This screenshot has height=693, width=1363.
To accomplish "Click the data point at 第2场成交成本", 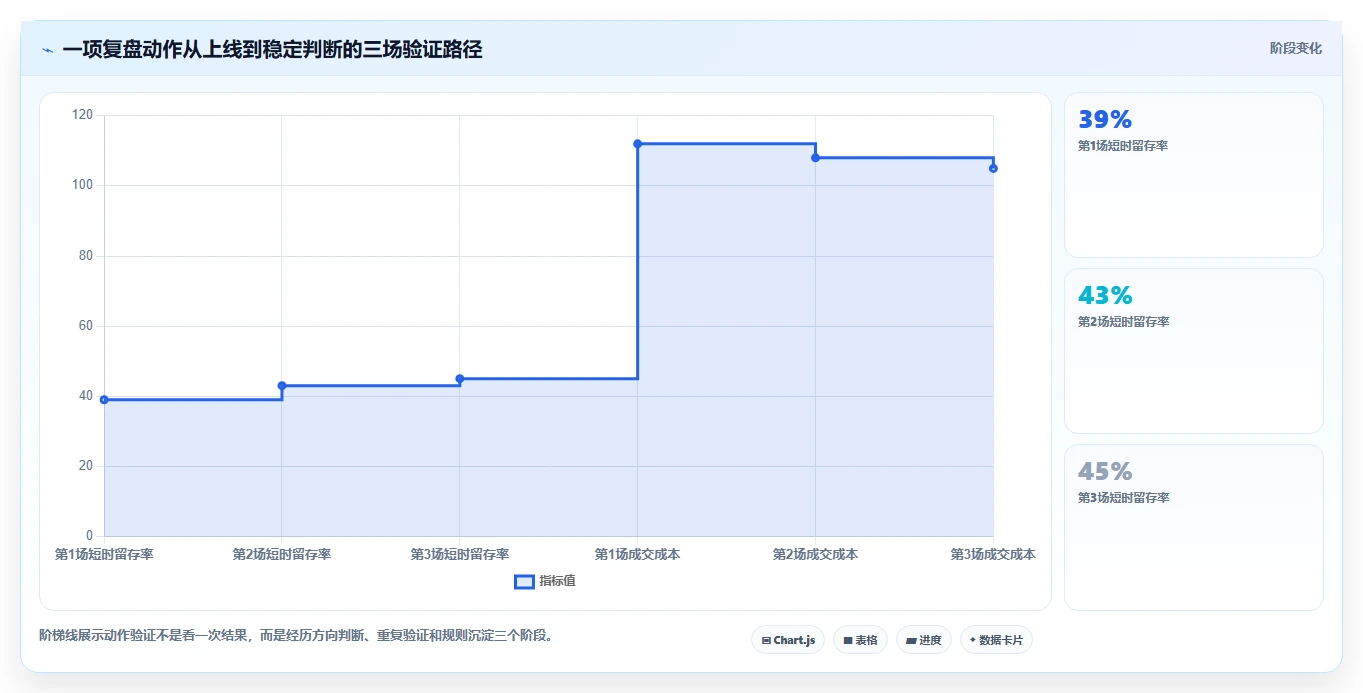I will point(815,158).
